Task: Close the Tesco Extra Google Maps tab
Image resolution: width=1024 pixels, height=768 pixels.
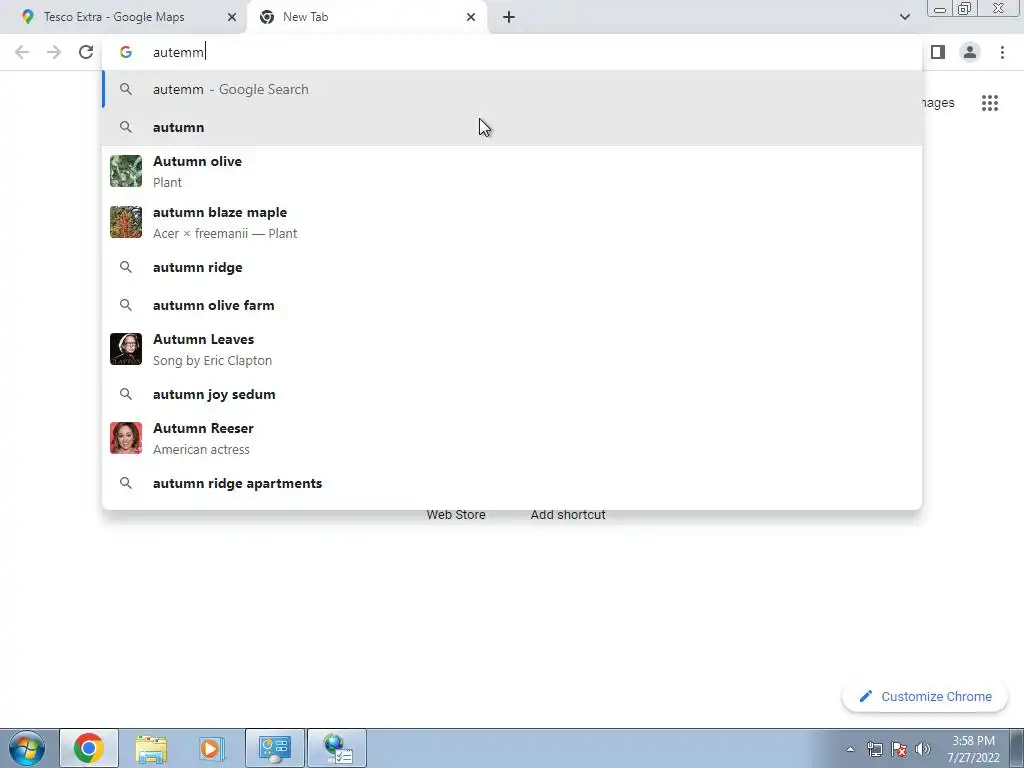Action: point(232,17)
